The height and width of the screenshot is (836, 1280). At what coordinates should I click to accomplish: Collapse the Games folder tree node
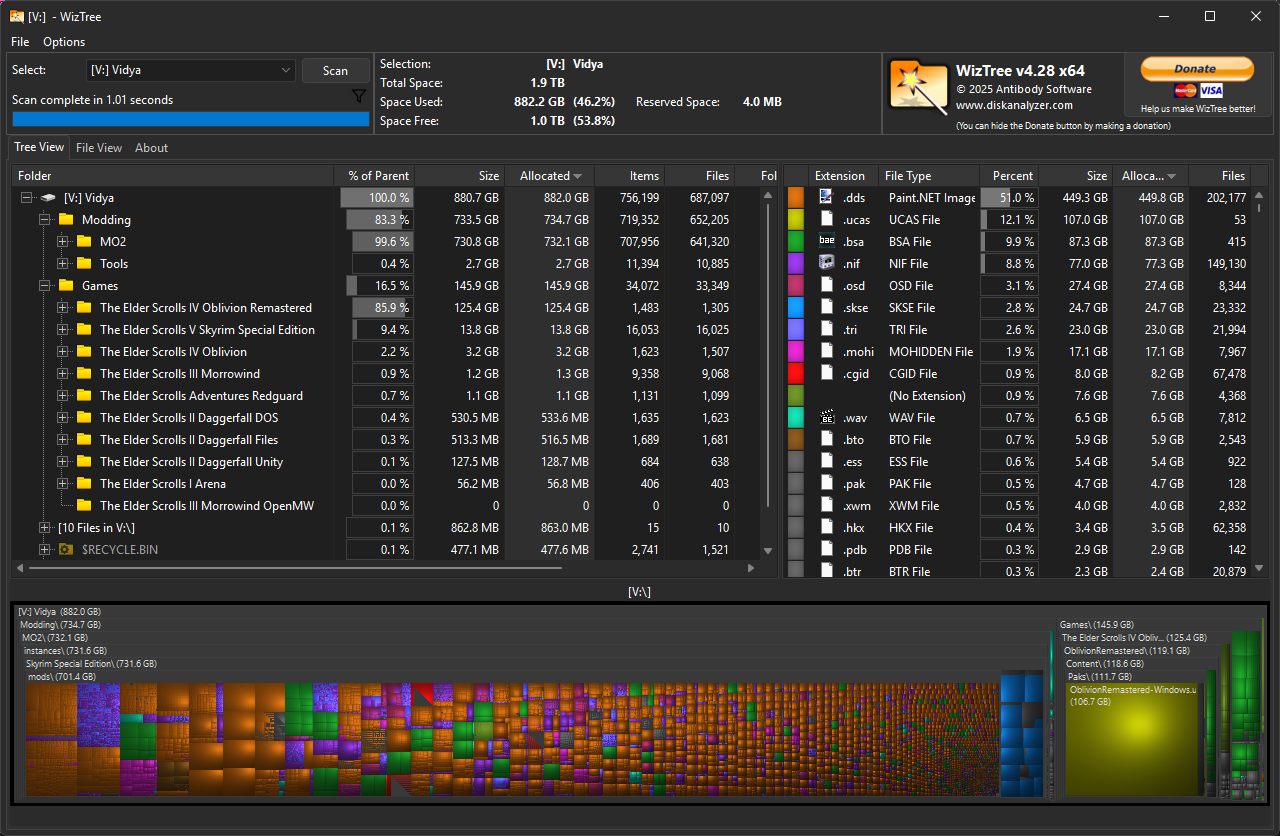(x=44, y=286)
